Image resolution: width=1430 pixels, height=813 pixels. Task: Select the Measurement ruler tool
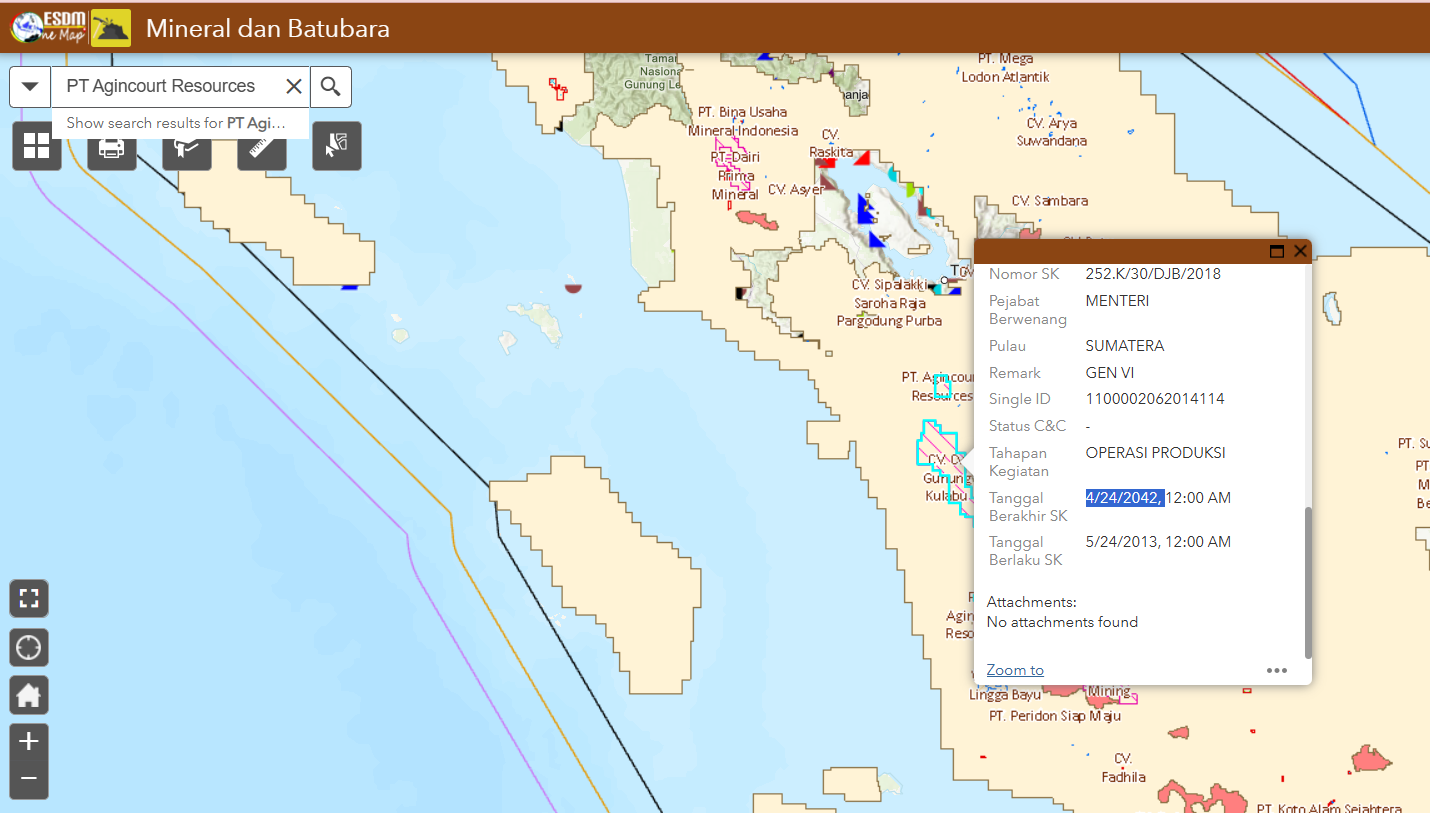(261, 147)
